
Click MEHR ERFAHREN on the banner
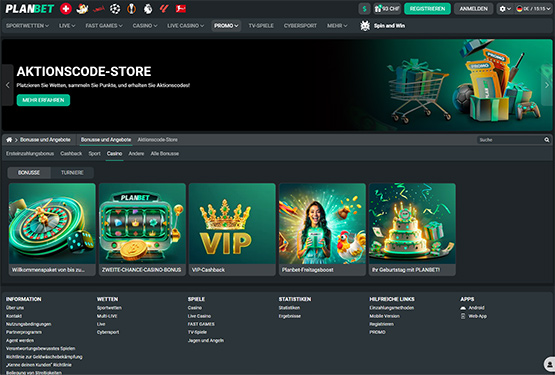tap(43, 100)
